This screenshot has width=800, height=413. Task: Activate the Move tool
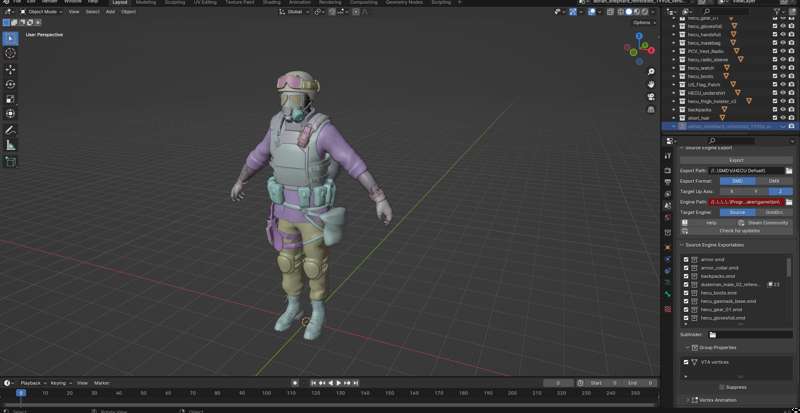[11, 70]
